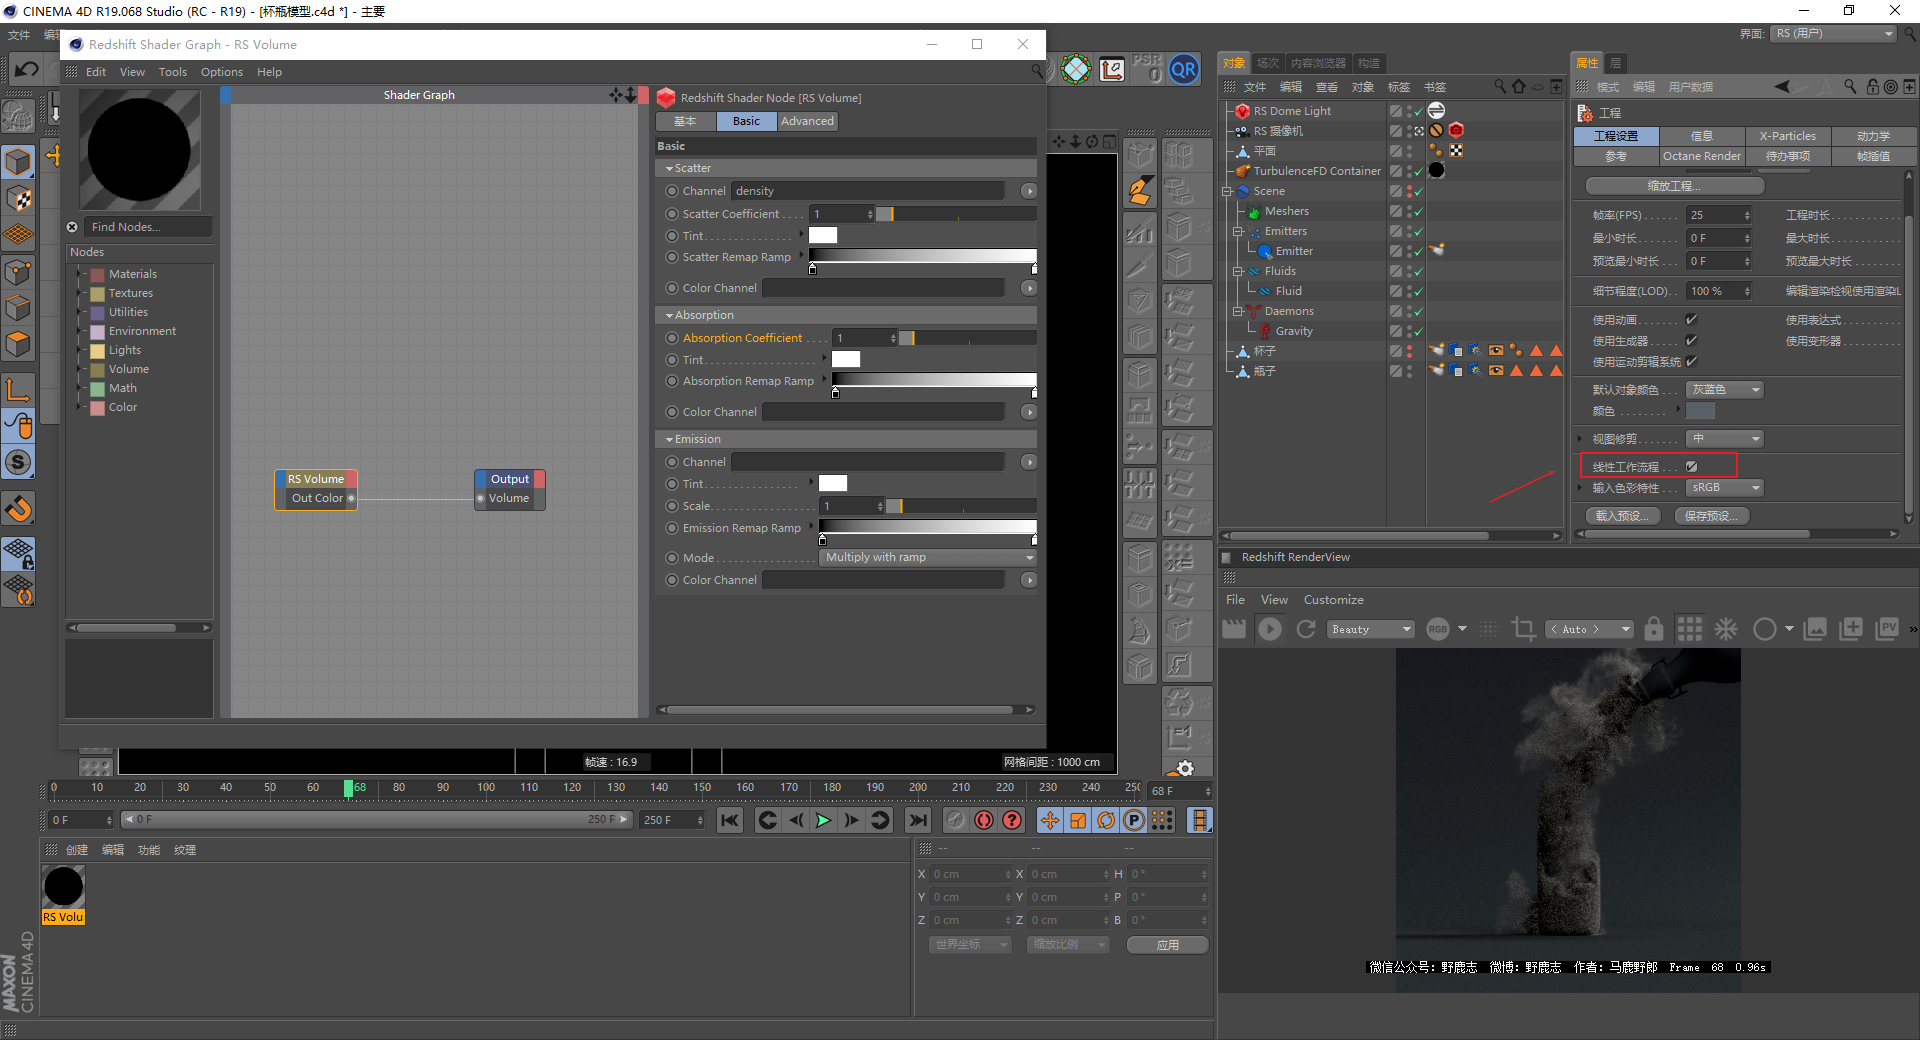This screenshot has height=1040, width=1920.
Task: Start the Redshift RenderView render button
Action: (x=1270, y=629)
